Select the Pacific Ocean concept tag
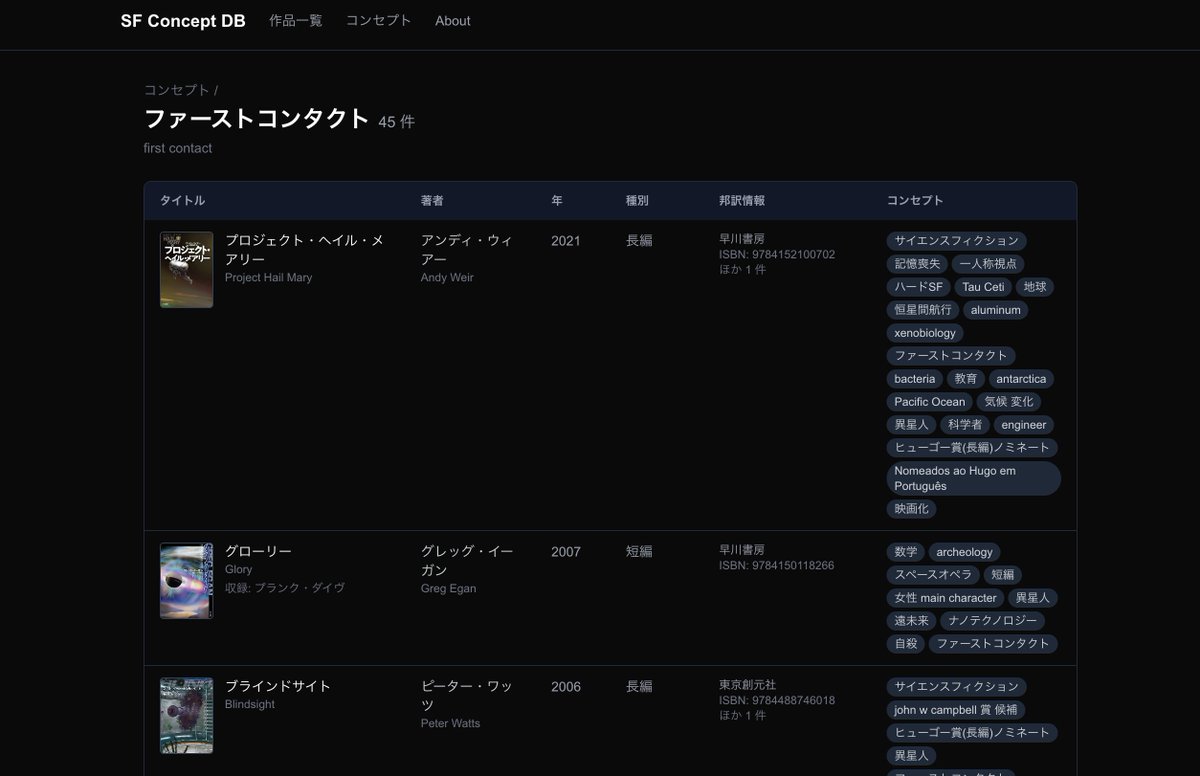The height and width of the screenshot is (776, 1200). pyautogui.click(x=930, y=402)
